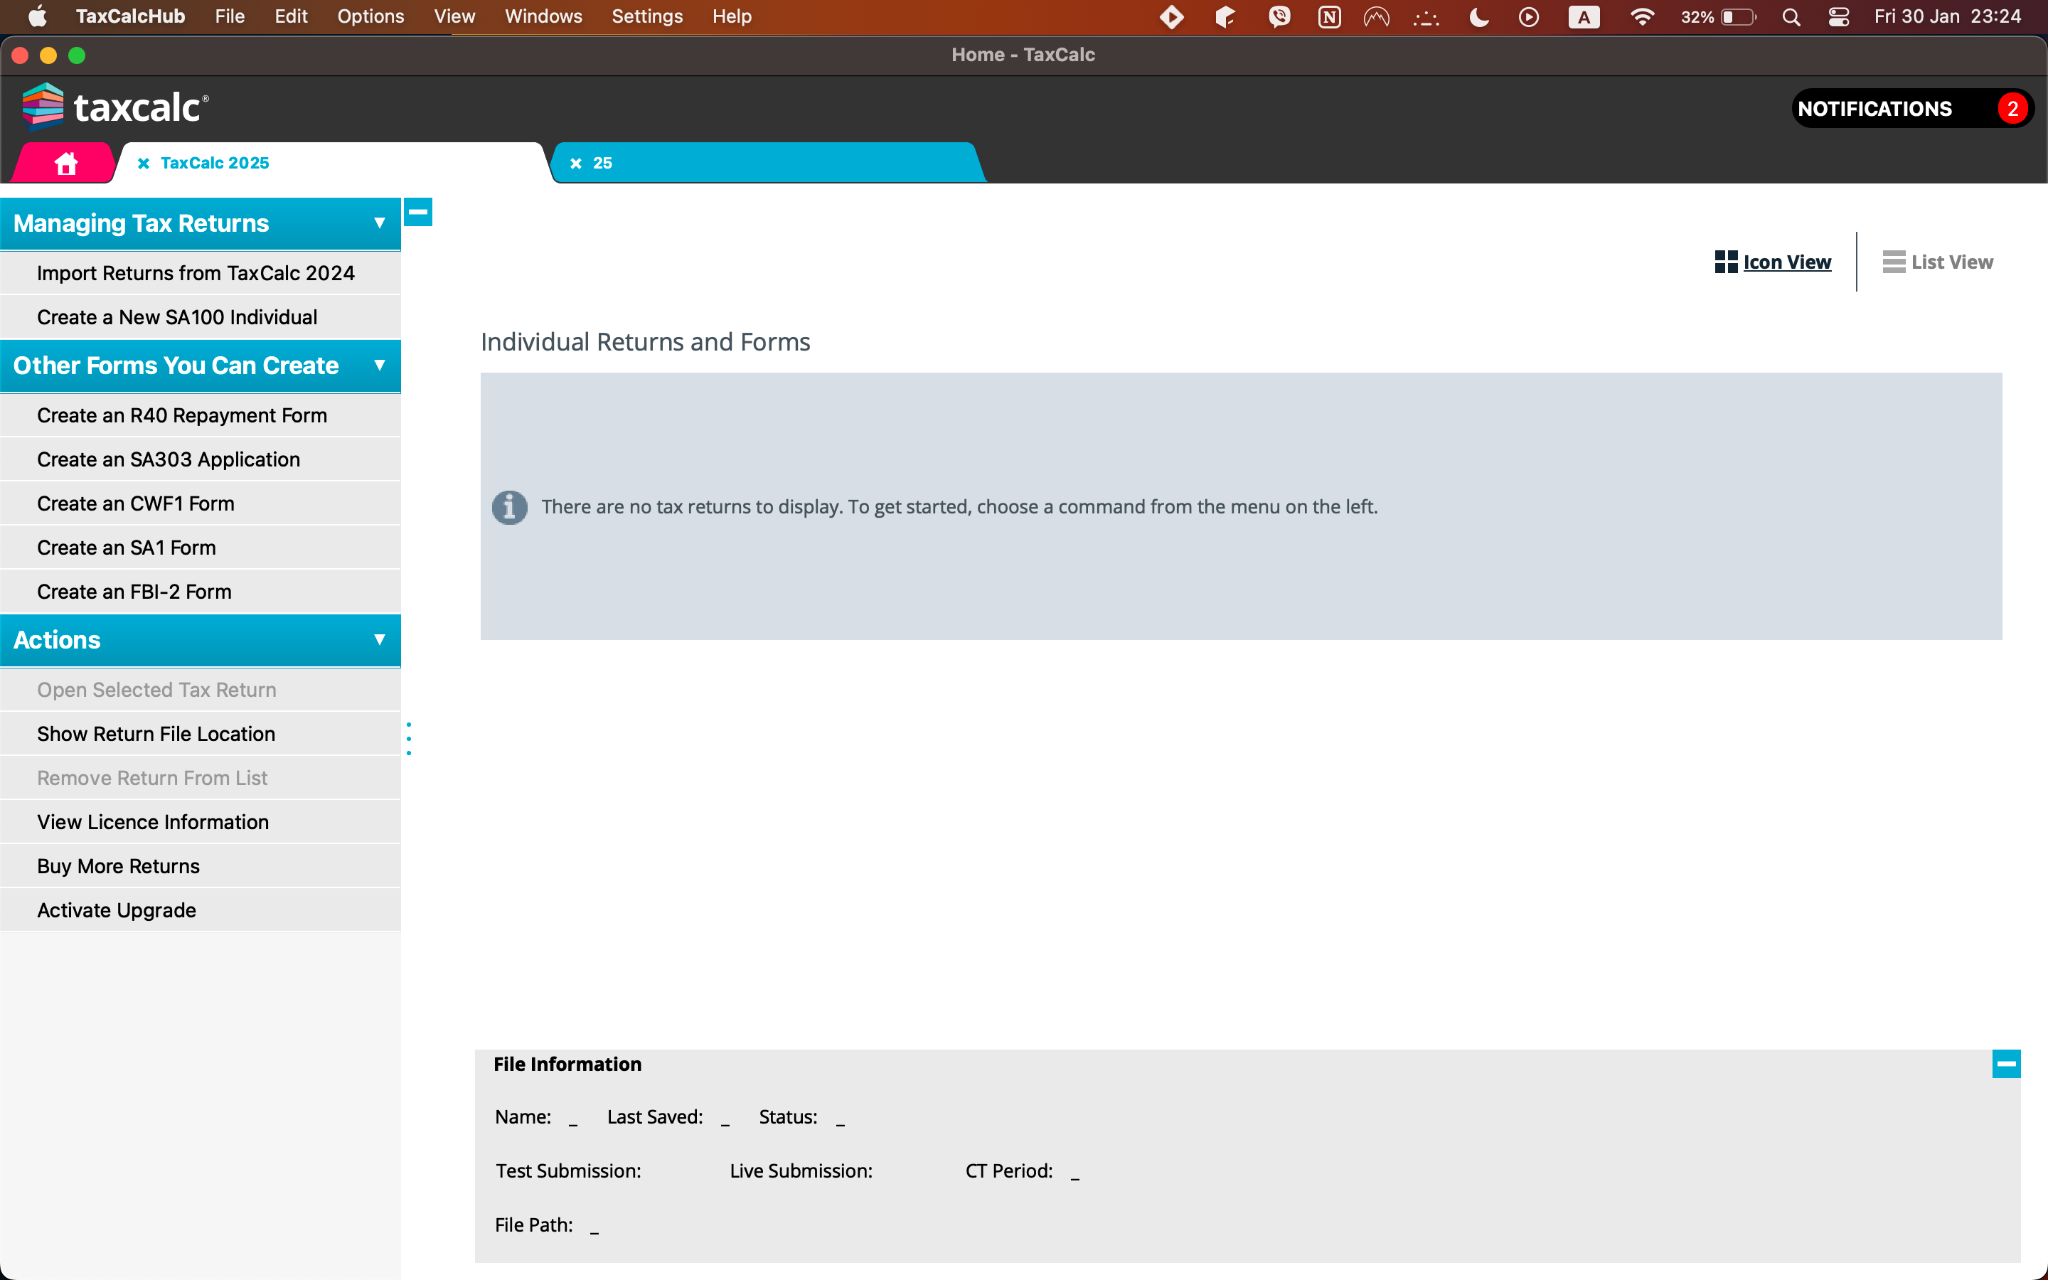Close the tab labeled 25
This screenshot has height=1280, width=2048.
[x=576, y=163]
